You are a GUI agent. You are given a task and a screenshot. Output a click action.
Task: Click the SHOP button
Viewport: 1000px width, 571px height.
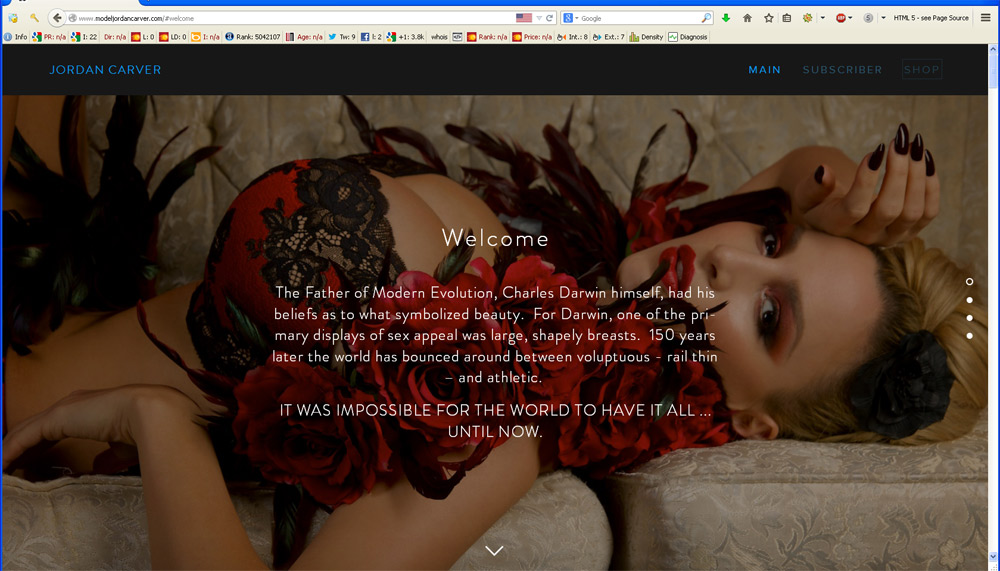(921, 70)
